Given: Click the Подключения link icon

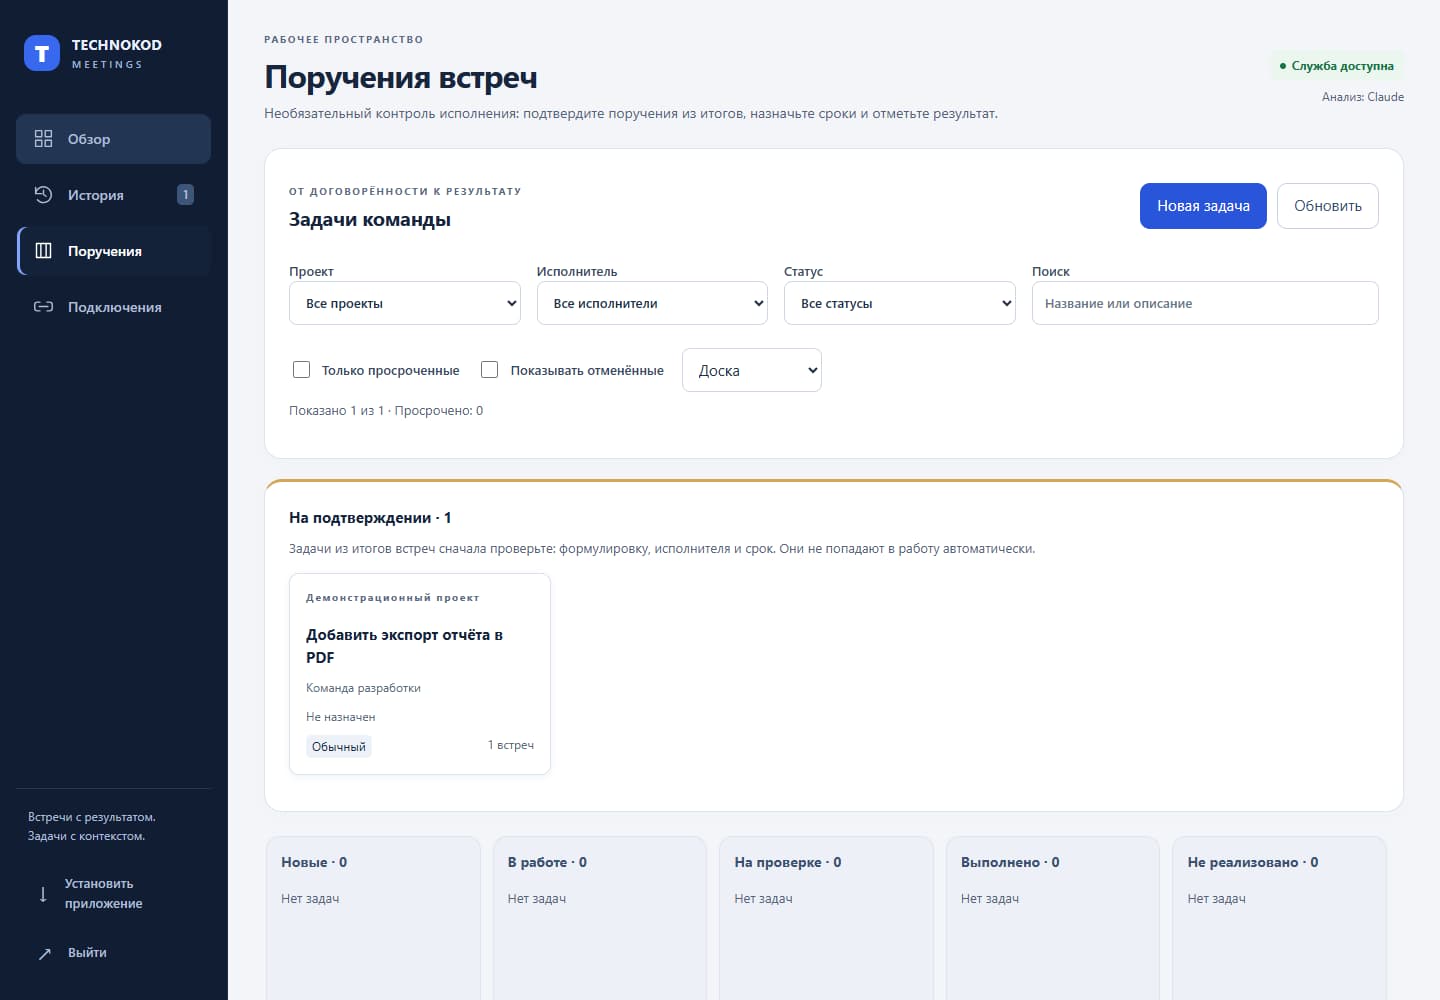Looking at the screenshot, I should (43, 307).
